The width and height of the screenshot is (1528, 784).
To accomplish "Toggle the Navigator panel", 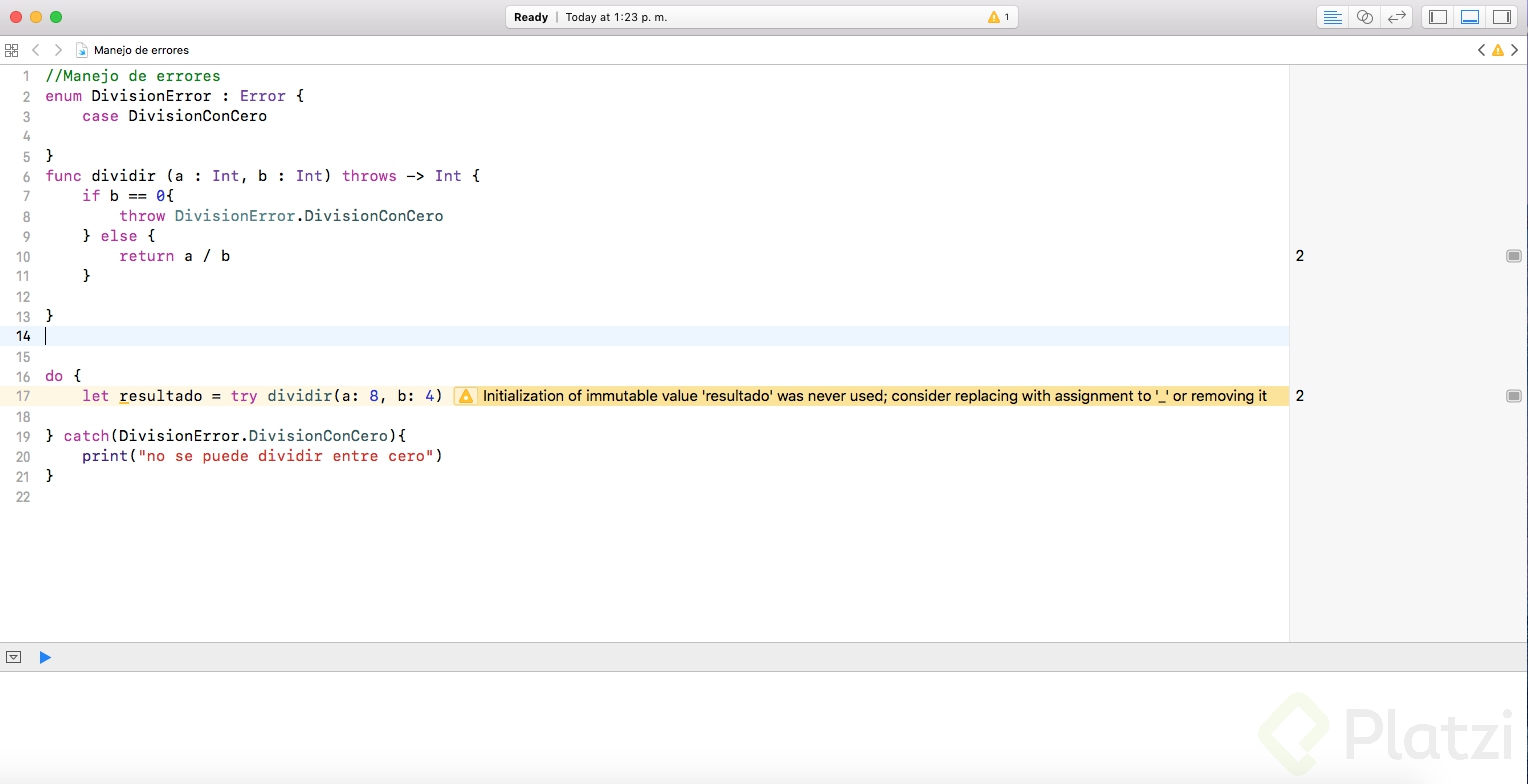I will (x=1438, y=17).
